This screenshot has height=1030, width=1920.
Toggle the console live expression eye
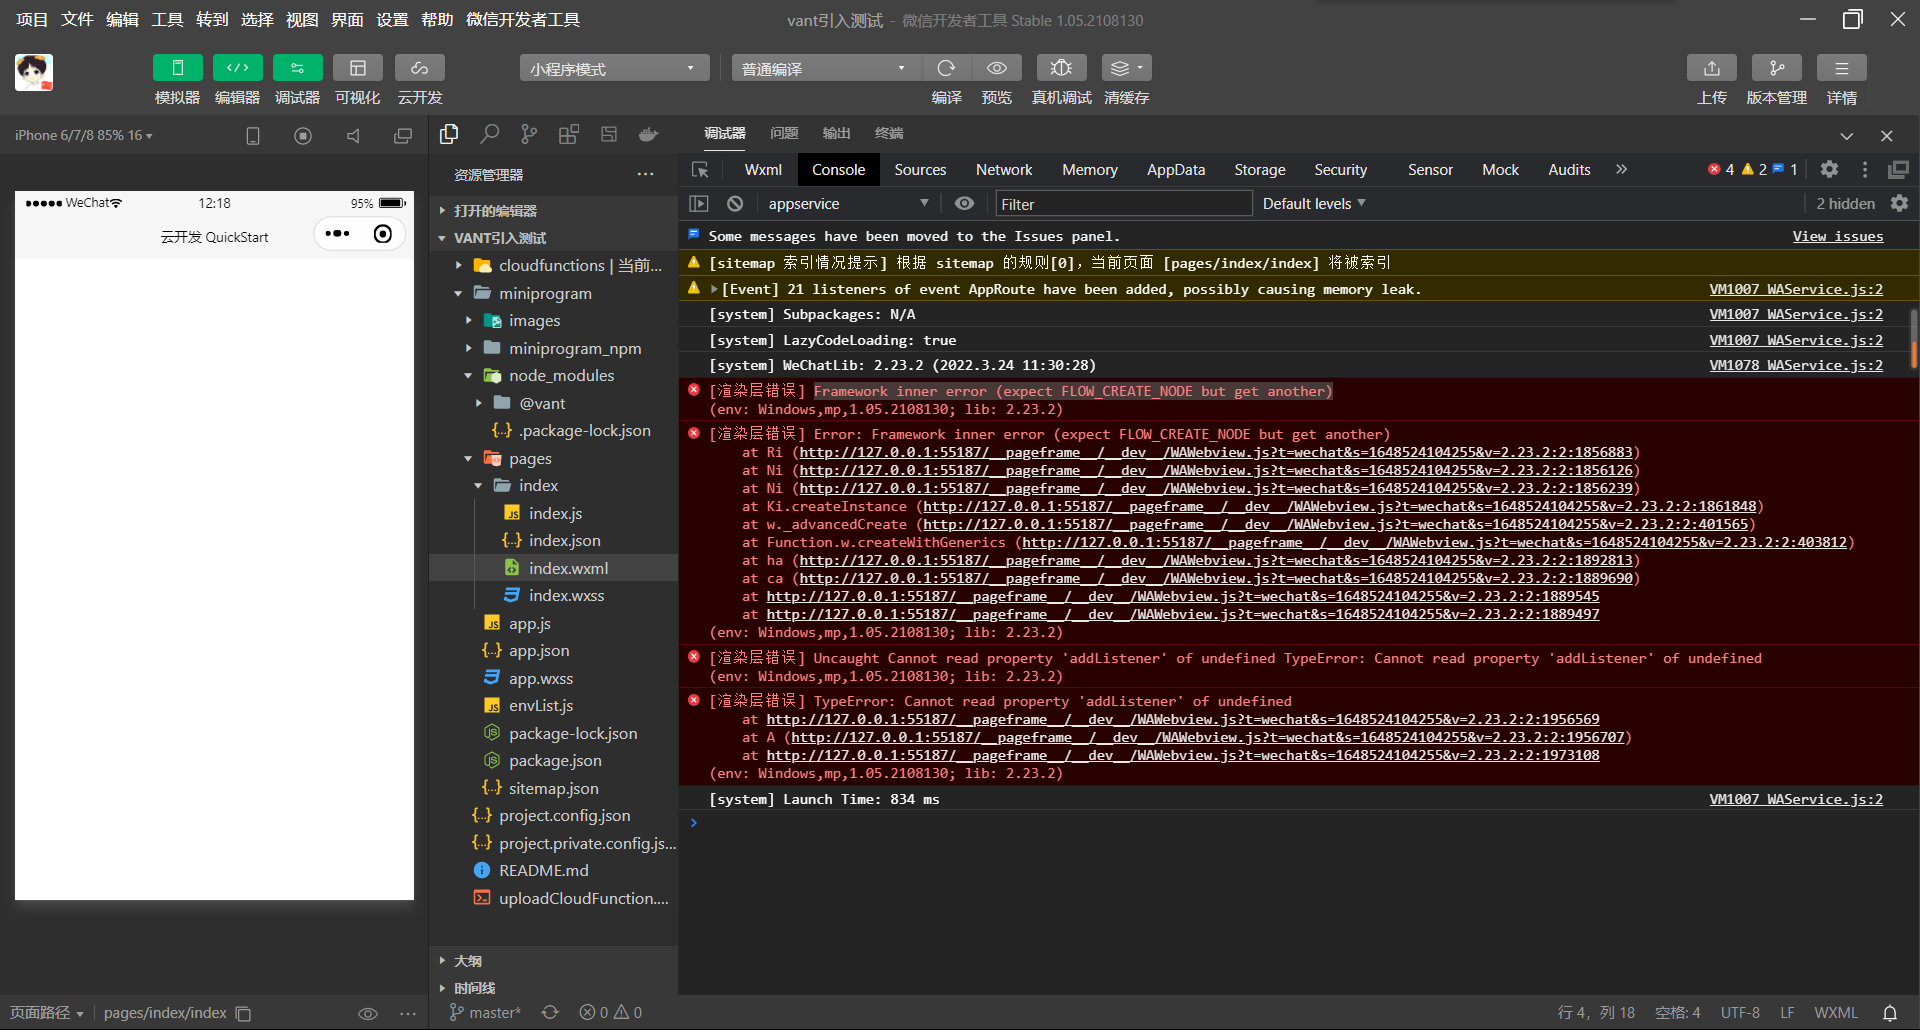(964, 203)
